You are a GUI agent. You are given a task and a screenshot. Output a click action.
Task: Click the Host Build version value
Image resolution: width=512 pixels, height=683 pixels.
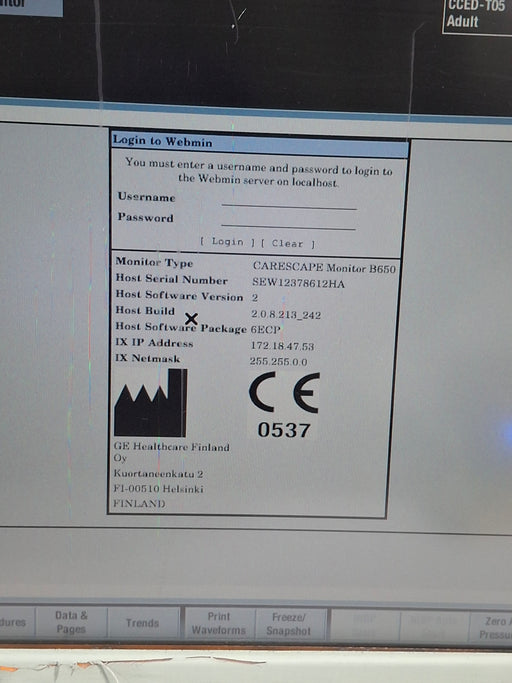tap(286, 314)
